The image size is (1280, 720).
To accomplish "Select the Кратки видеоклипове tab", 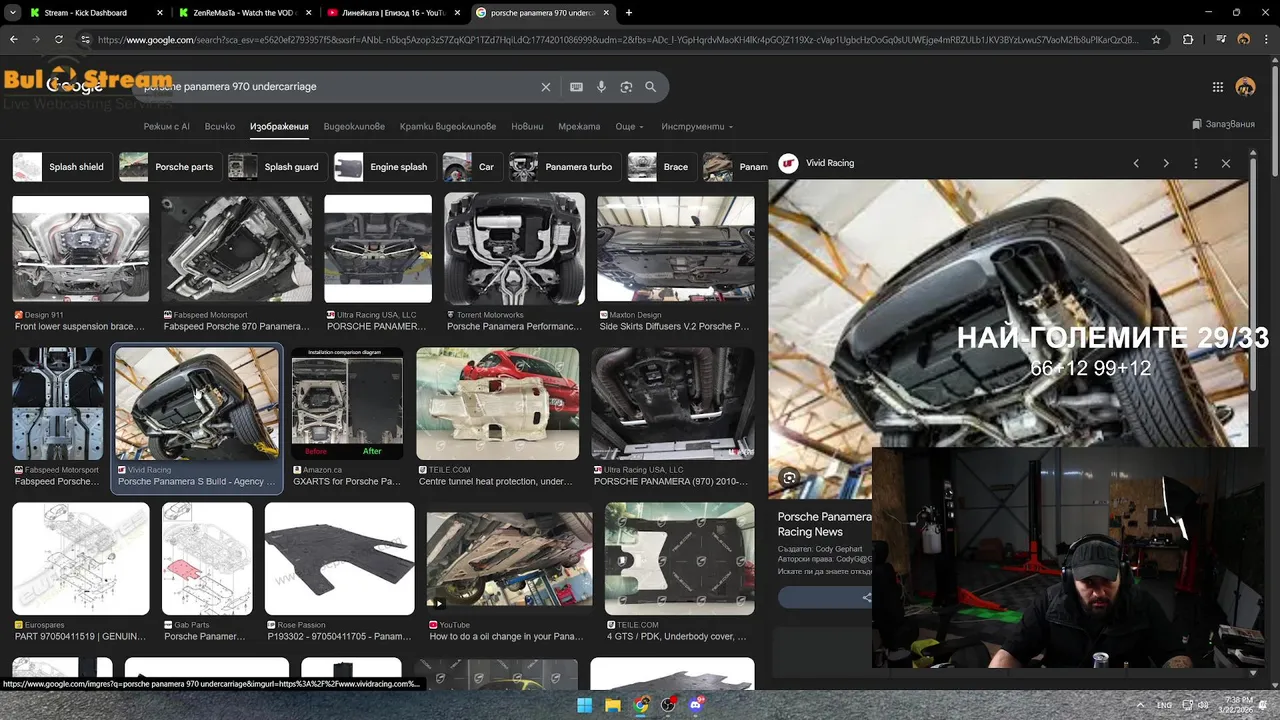I will click(x=448, y=127).
